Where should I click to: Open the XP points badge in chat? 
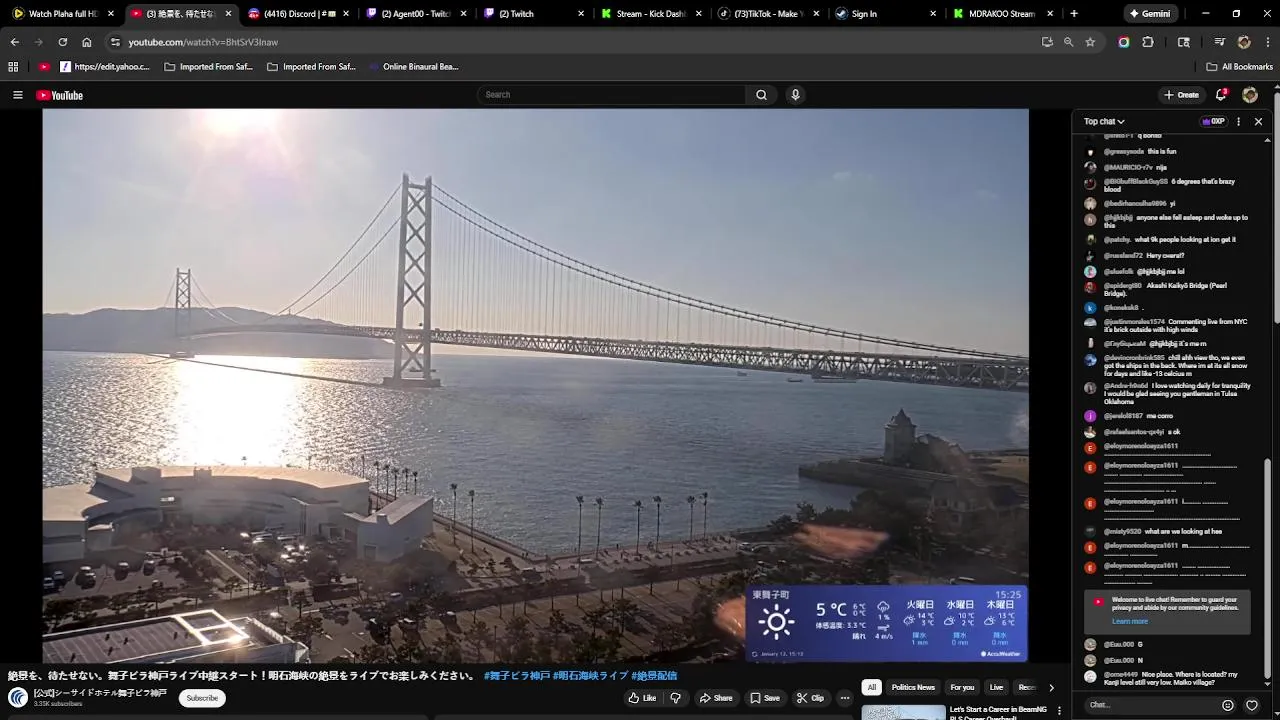(1213, 122)
